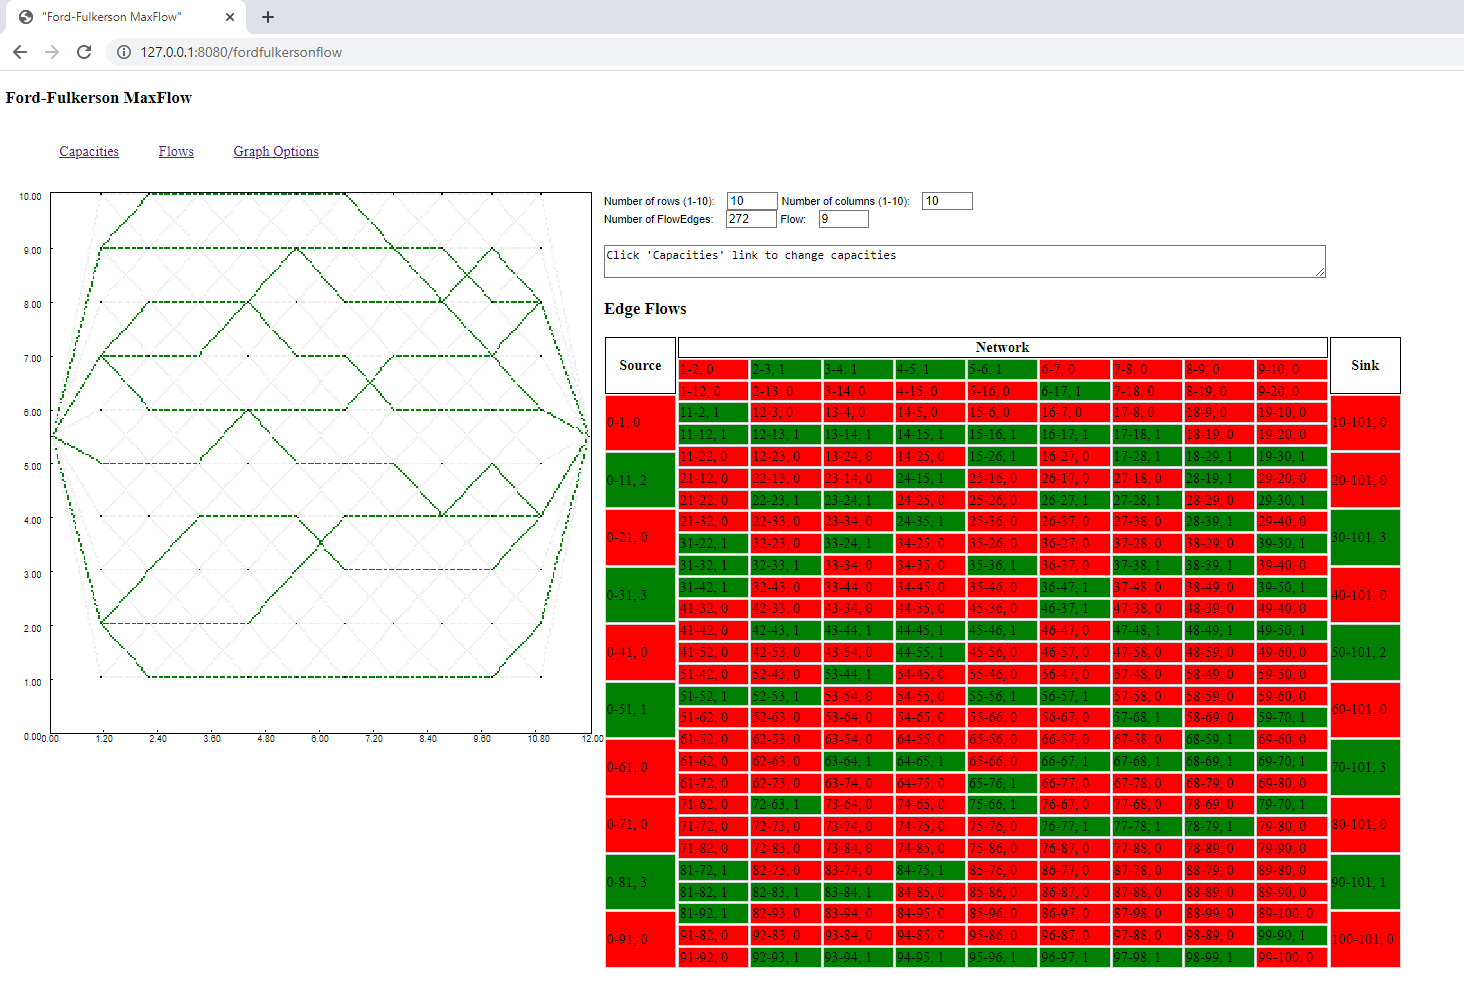Click the green edge cell 11-2, 1
Image resolution: width=1464 pixels, height=991 pixels.
(x=712, y=412)
